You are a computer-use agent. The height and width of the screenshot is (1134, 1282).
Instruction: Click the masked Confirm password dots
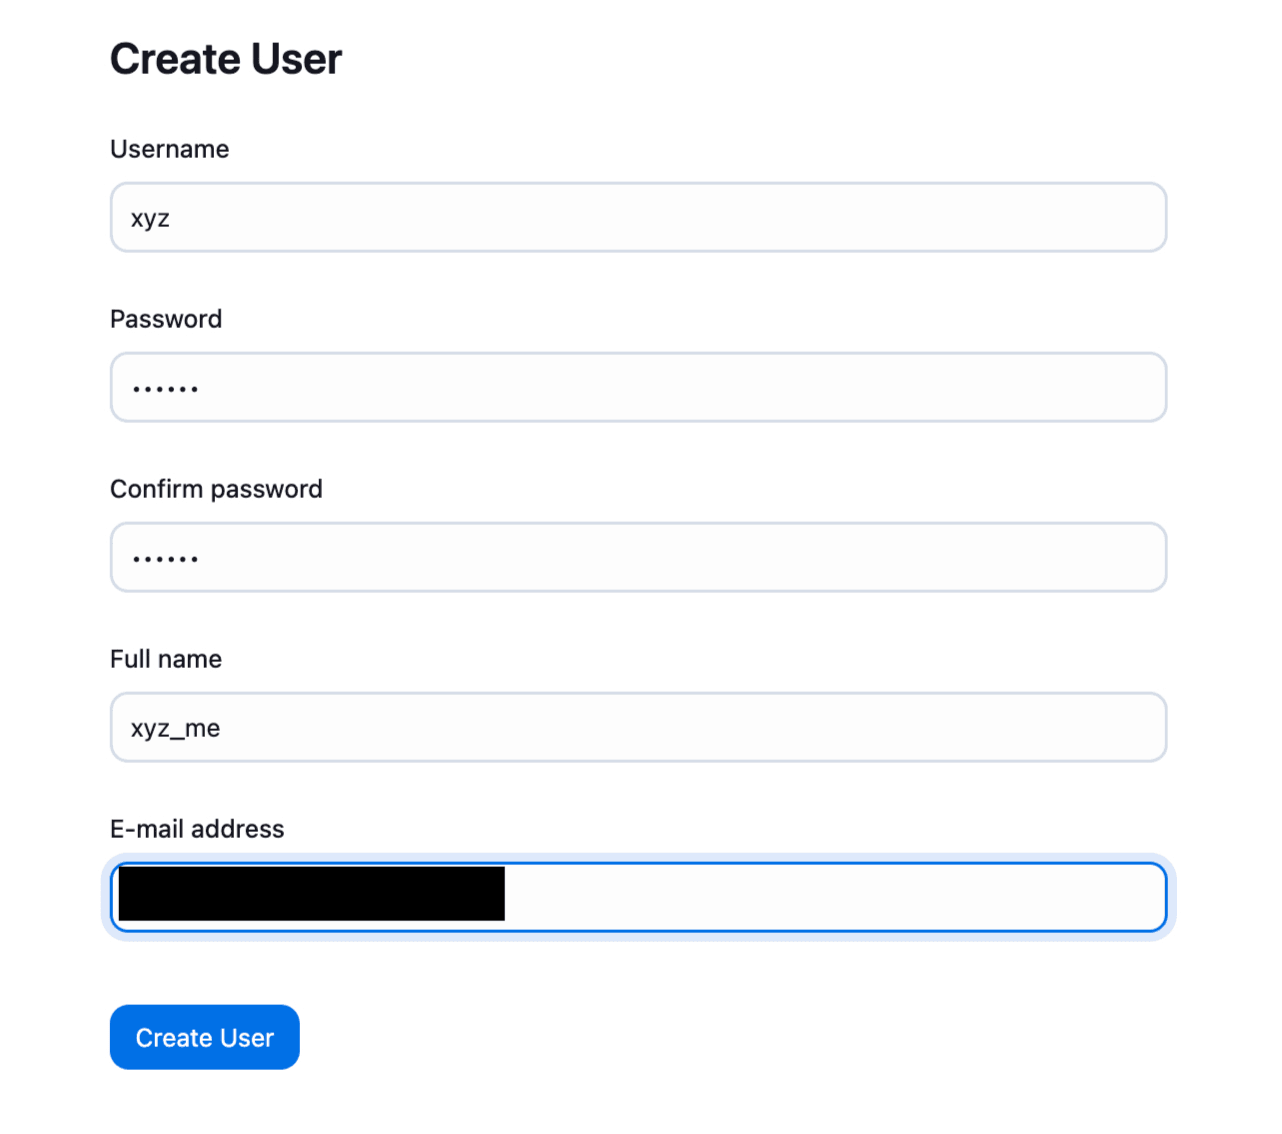tap(164, 557)
